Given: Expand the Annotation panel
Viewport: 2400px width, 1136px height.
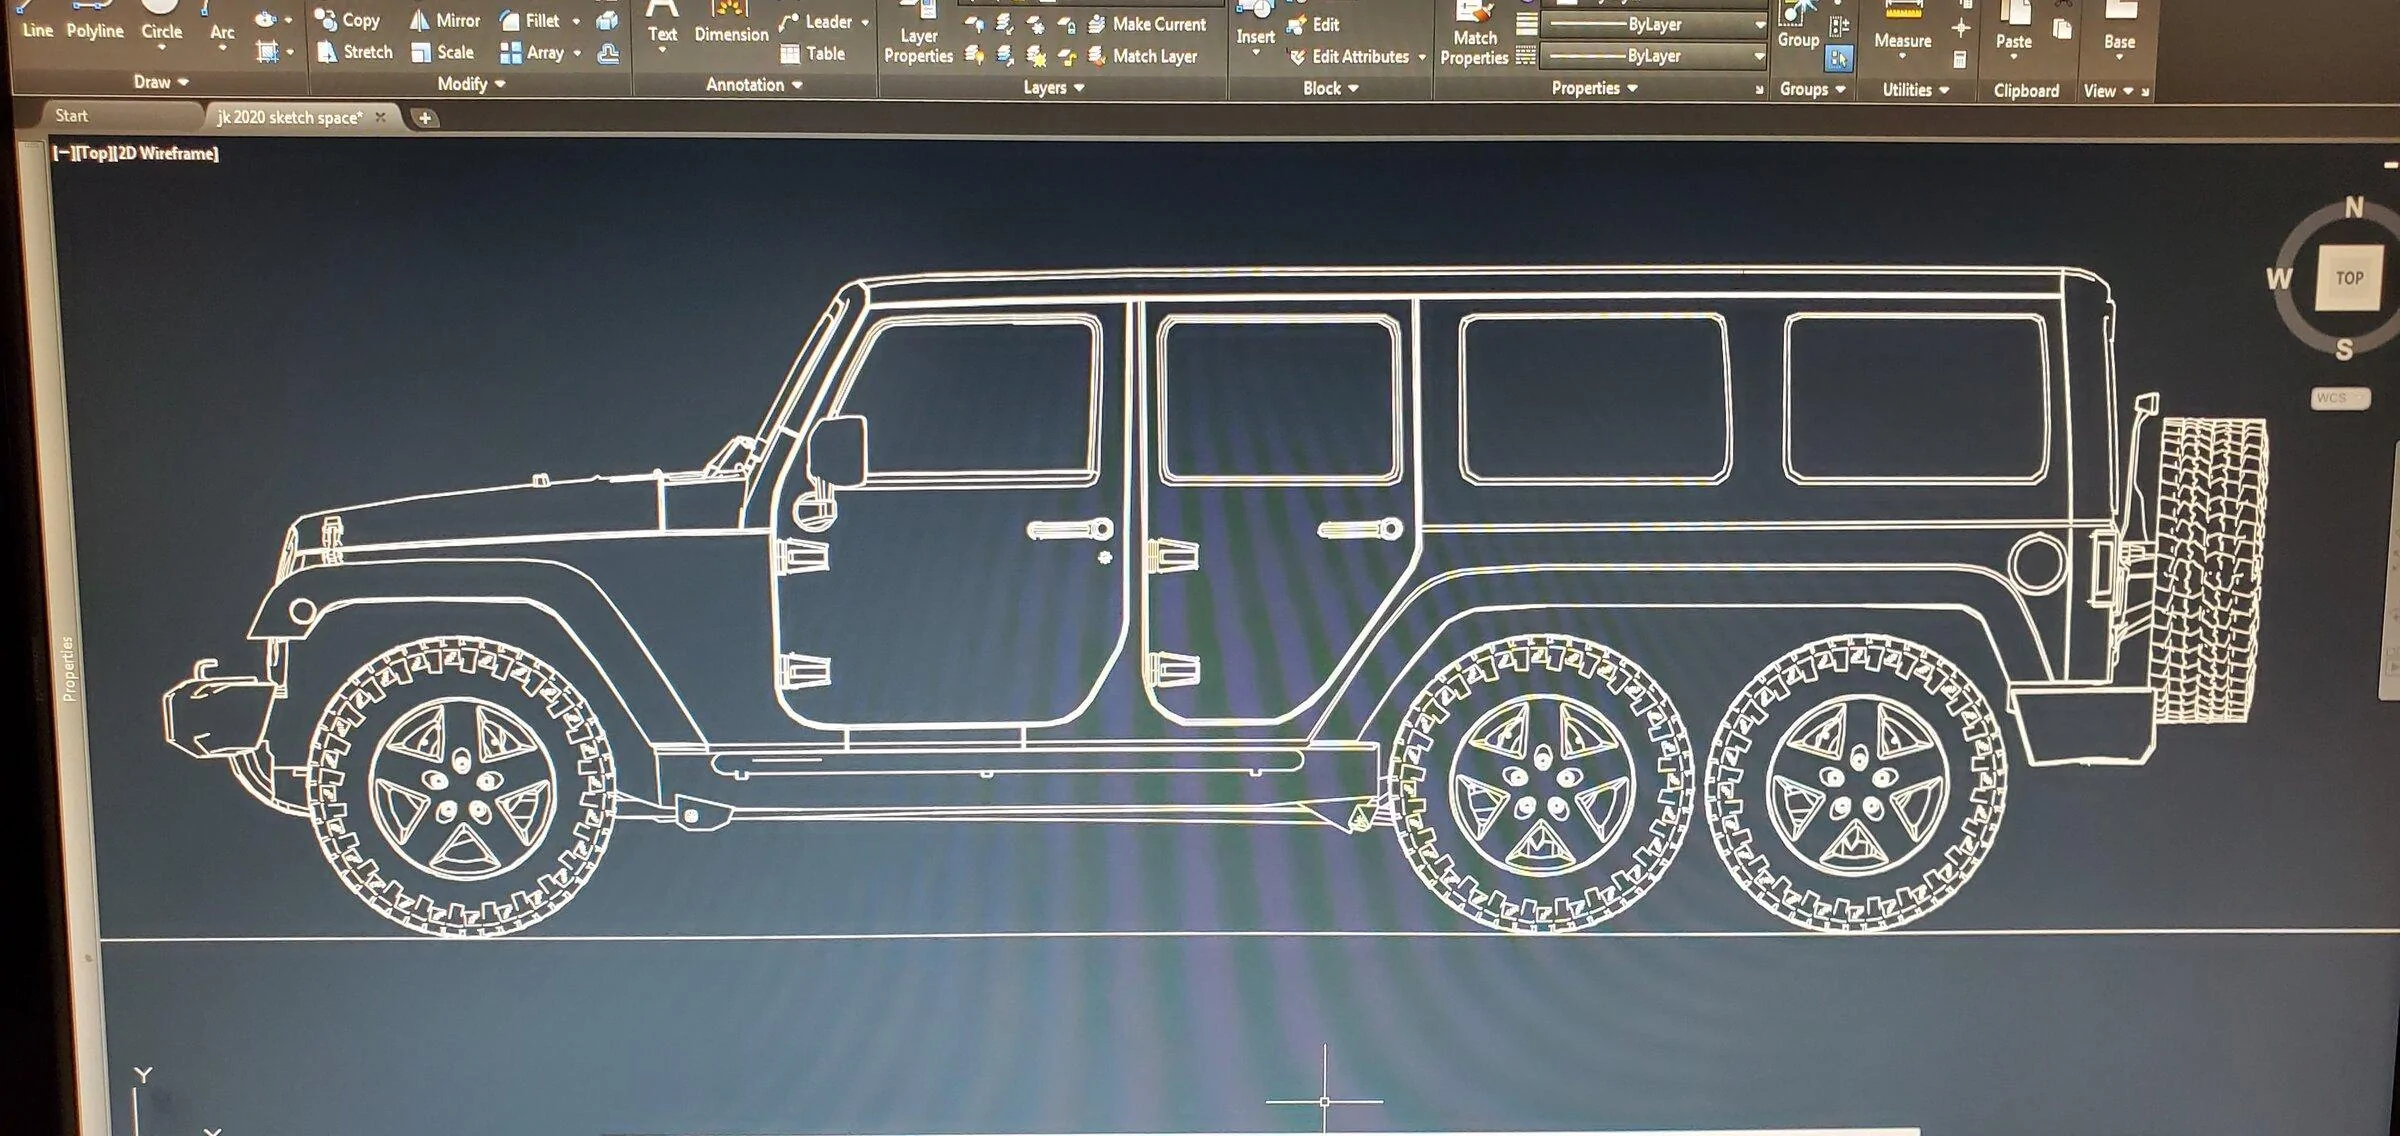Looking at the screenshot, I should (754, 85).
